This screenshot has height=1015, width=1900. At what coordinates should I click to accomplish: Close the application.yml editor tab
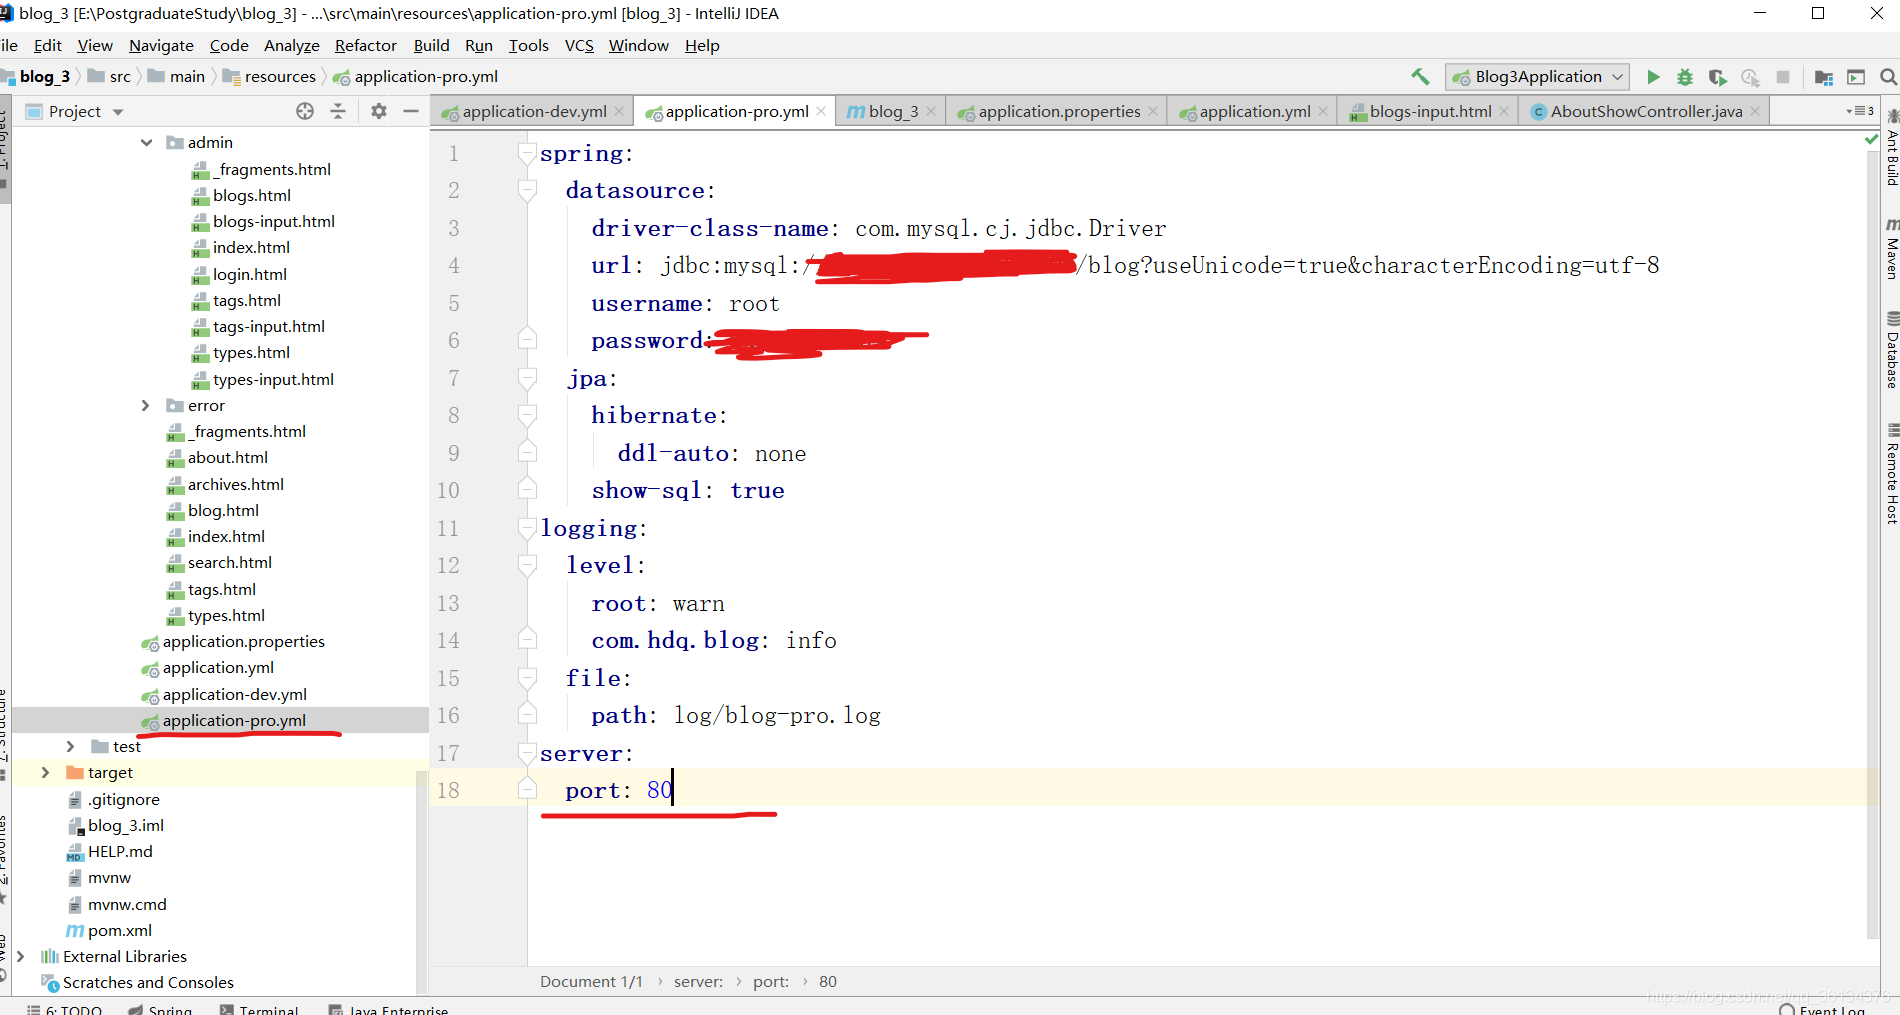click(1323, 111)
